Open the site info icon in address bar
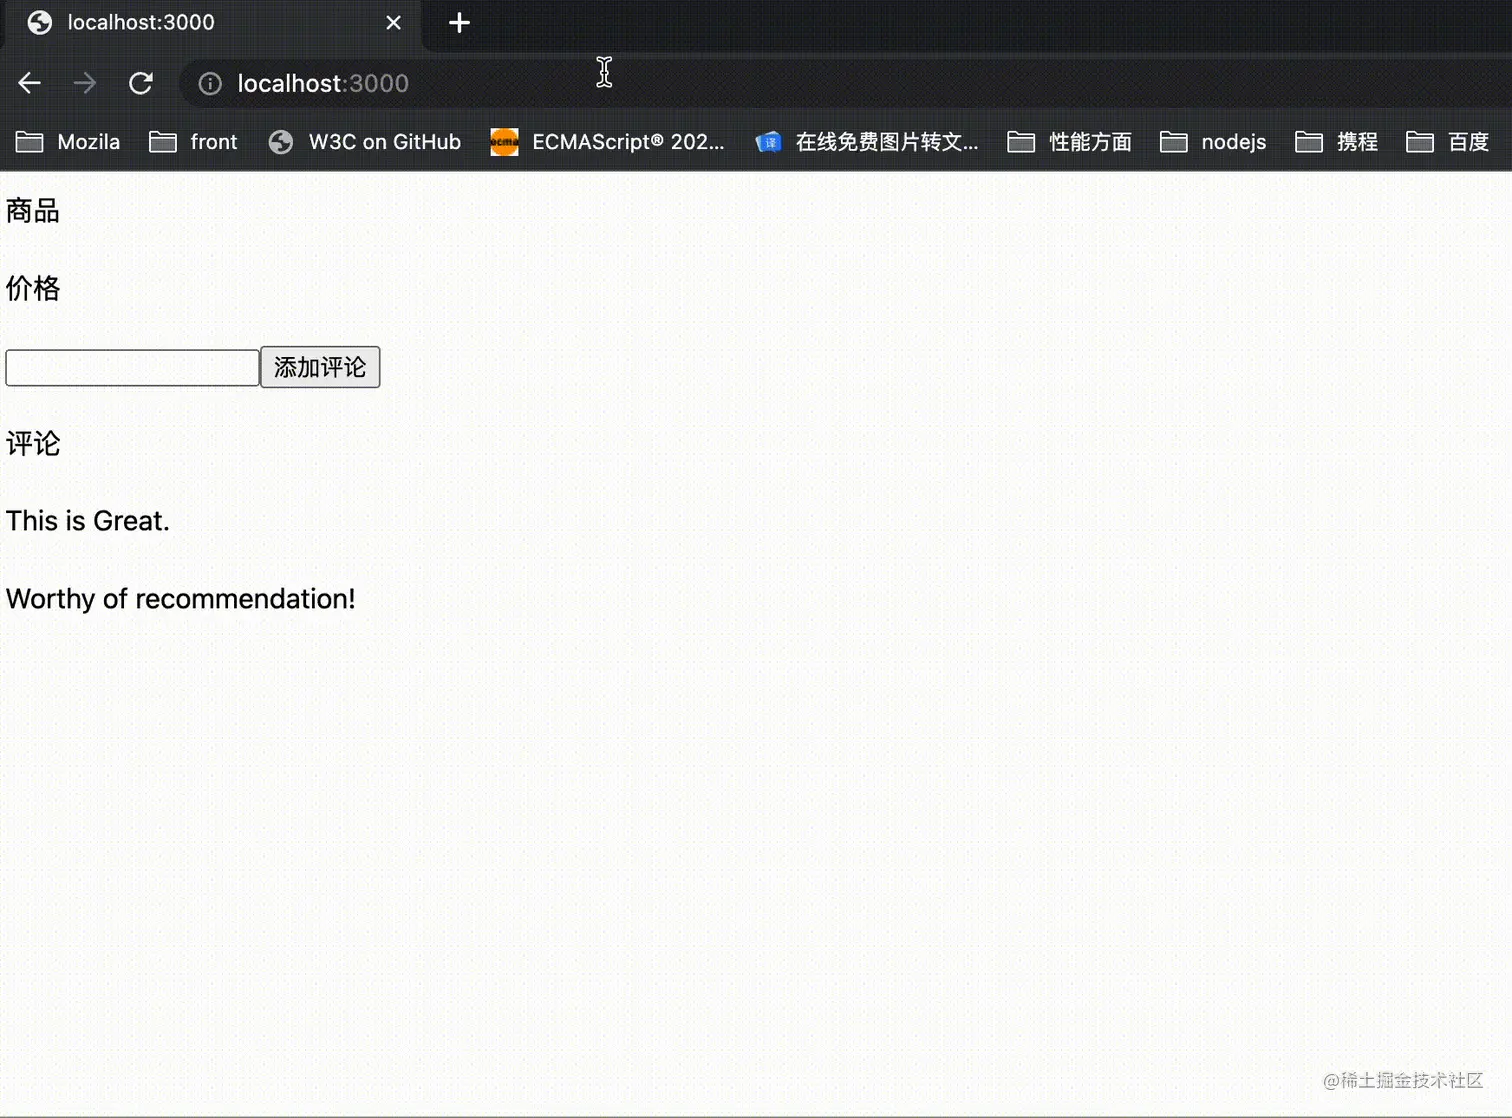The image size is (1512, 1118). click(210, 83)
